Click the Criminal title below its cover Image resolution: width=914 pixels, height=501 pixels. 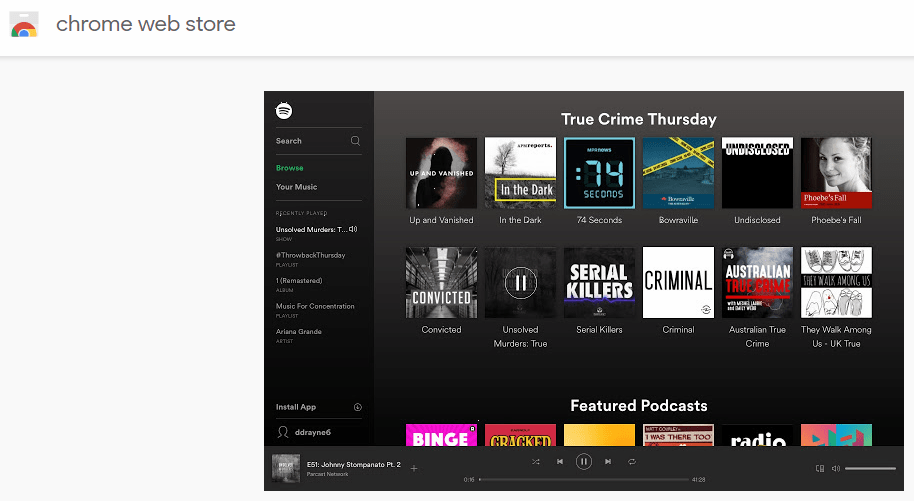pyautogui.click(x=679, y=330)
